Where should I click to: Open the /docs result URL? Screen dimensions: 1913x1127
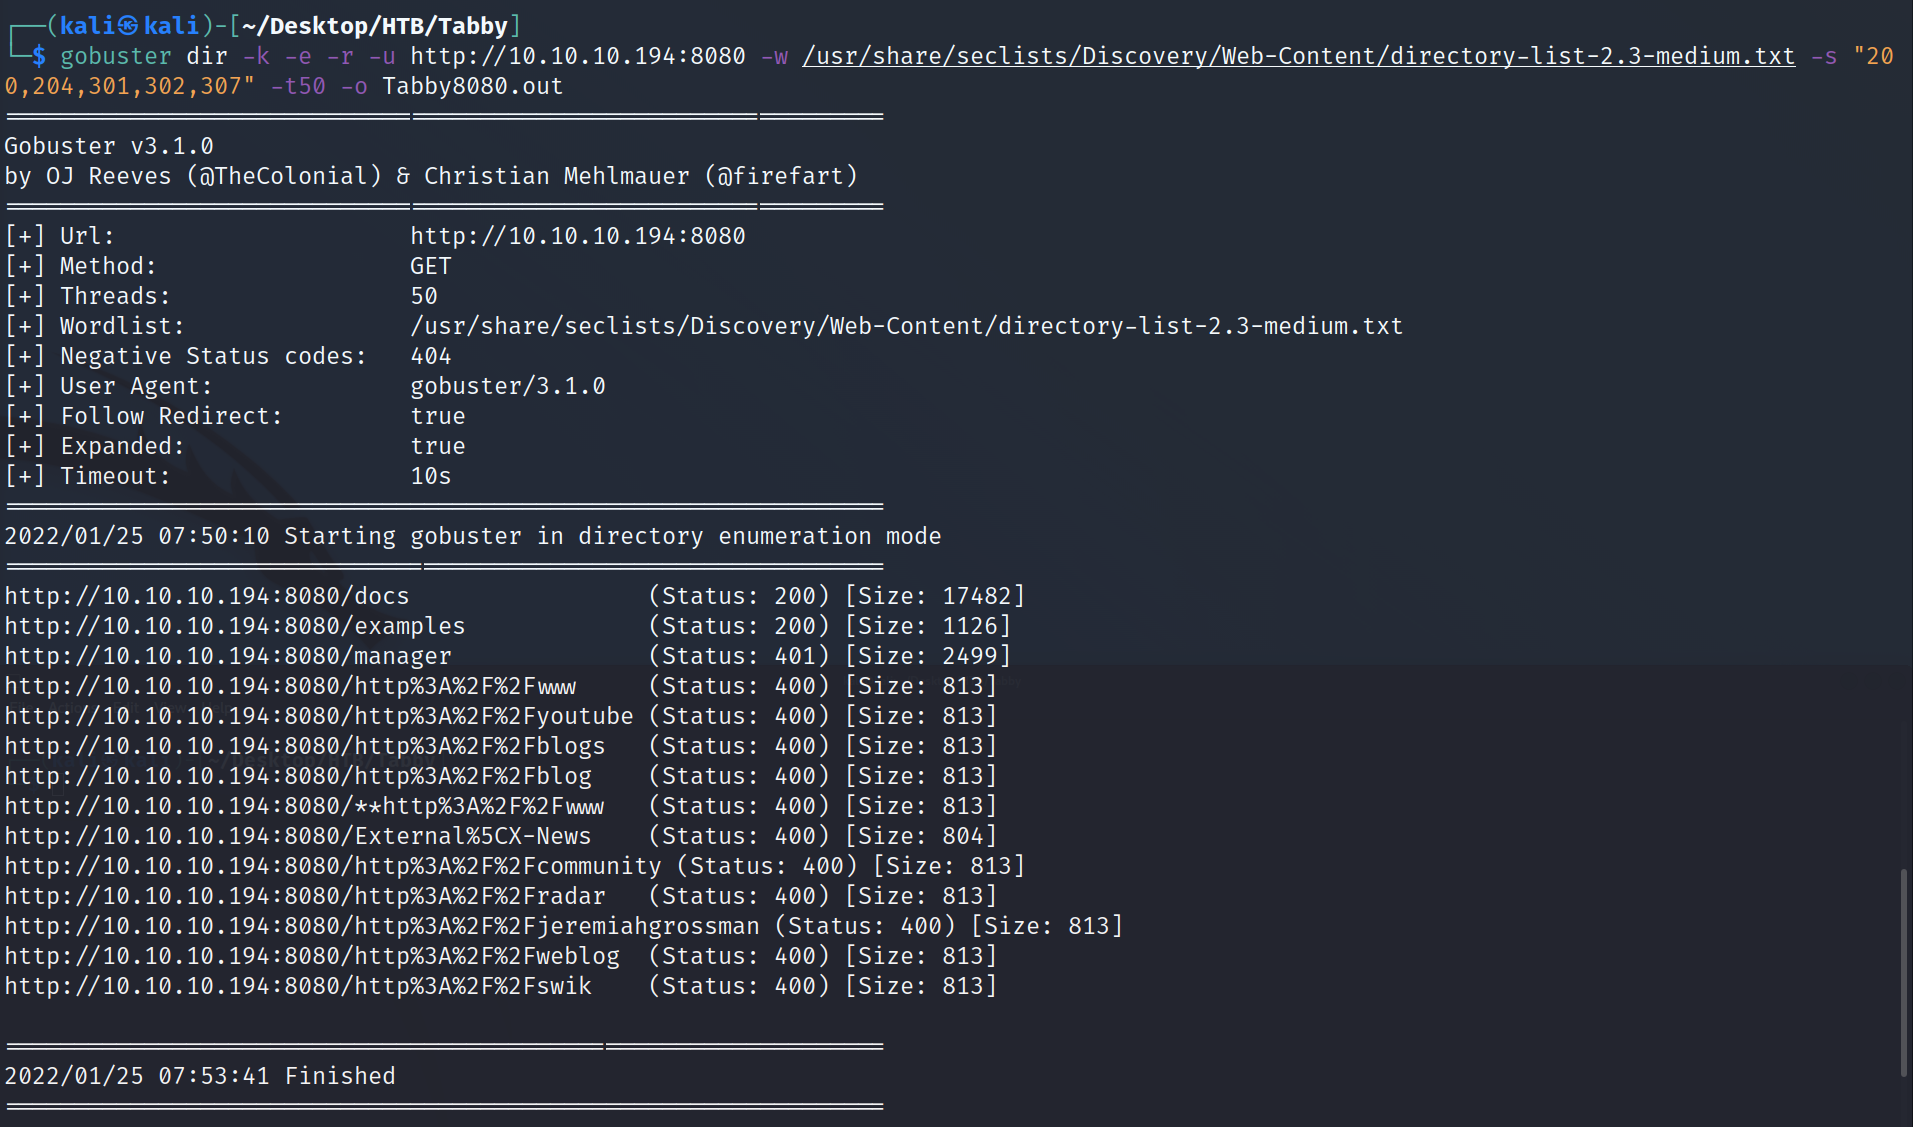tap(207, 596)
